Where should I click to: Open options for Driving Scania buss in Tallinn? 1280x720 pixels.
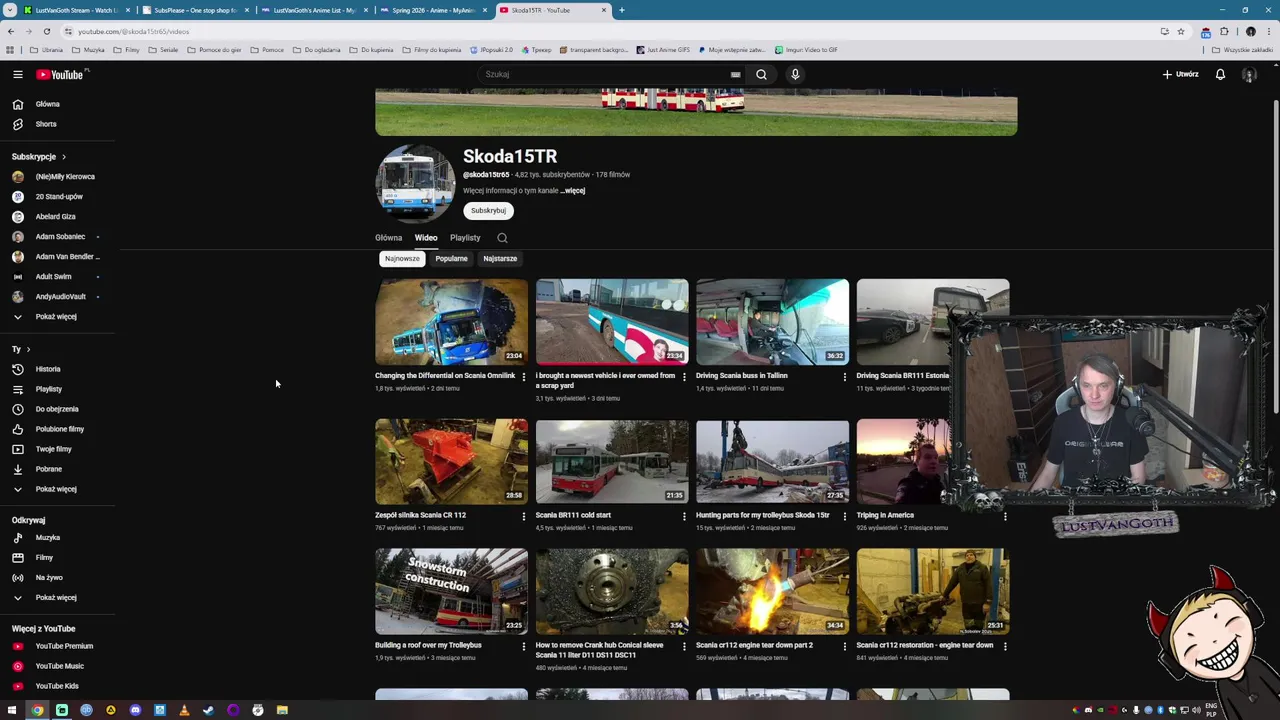coord(844,377)
